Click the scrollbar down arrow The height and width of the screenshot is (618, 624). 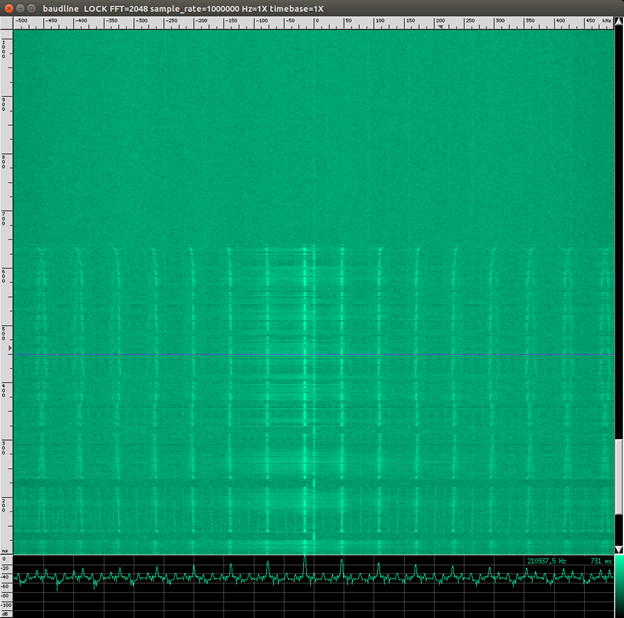click(x=619, y=549)
